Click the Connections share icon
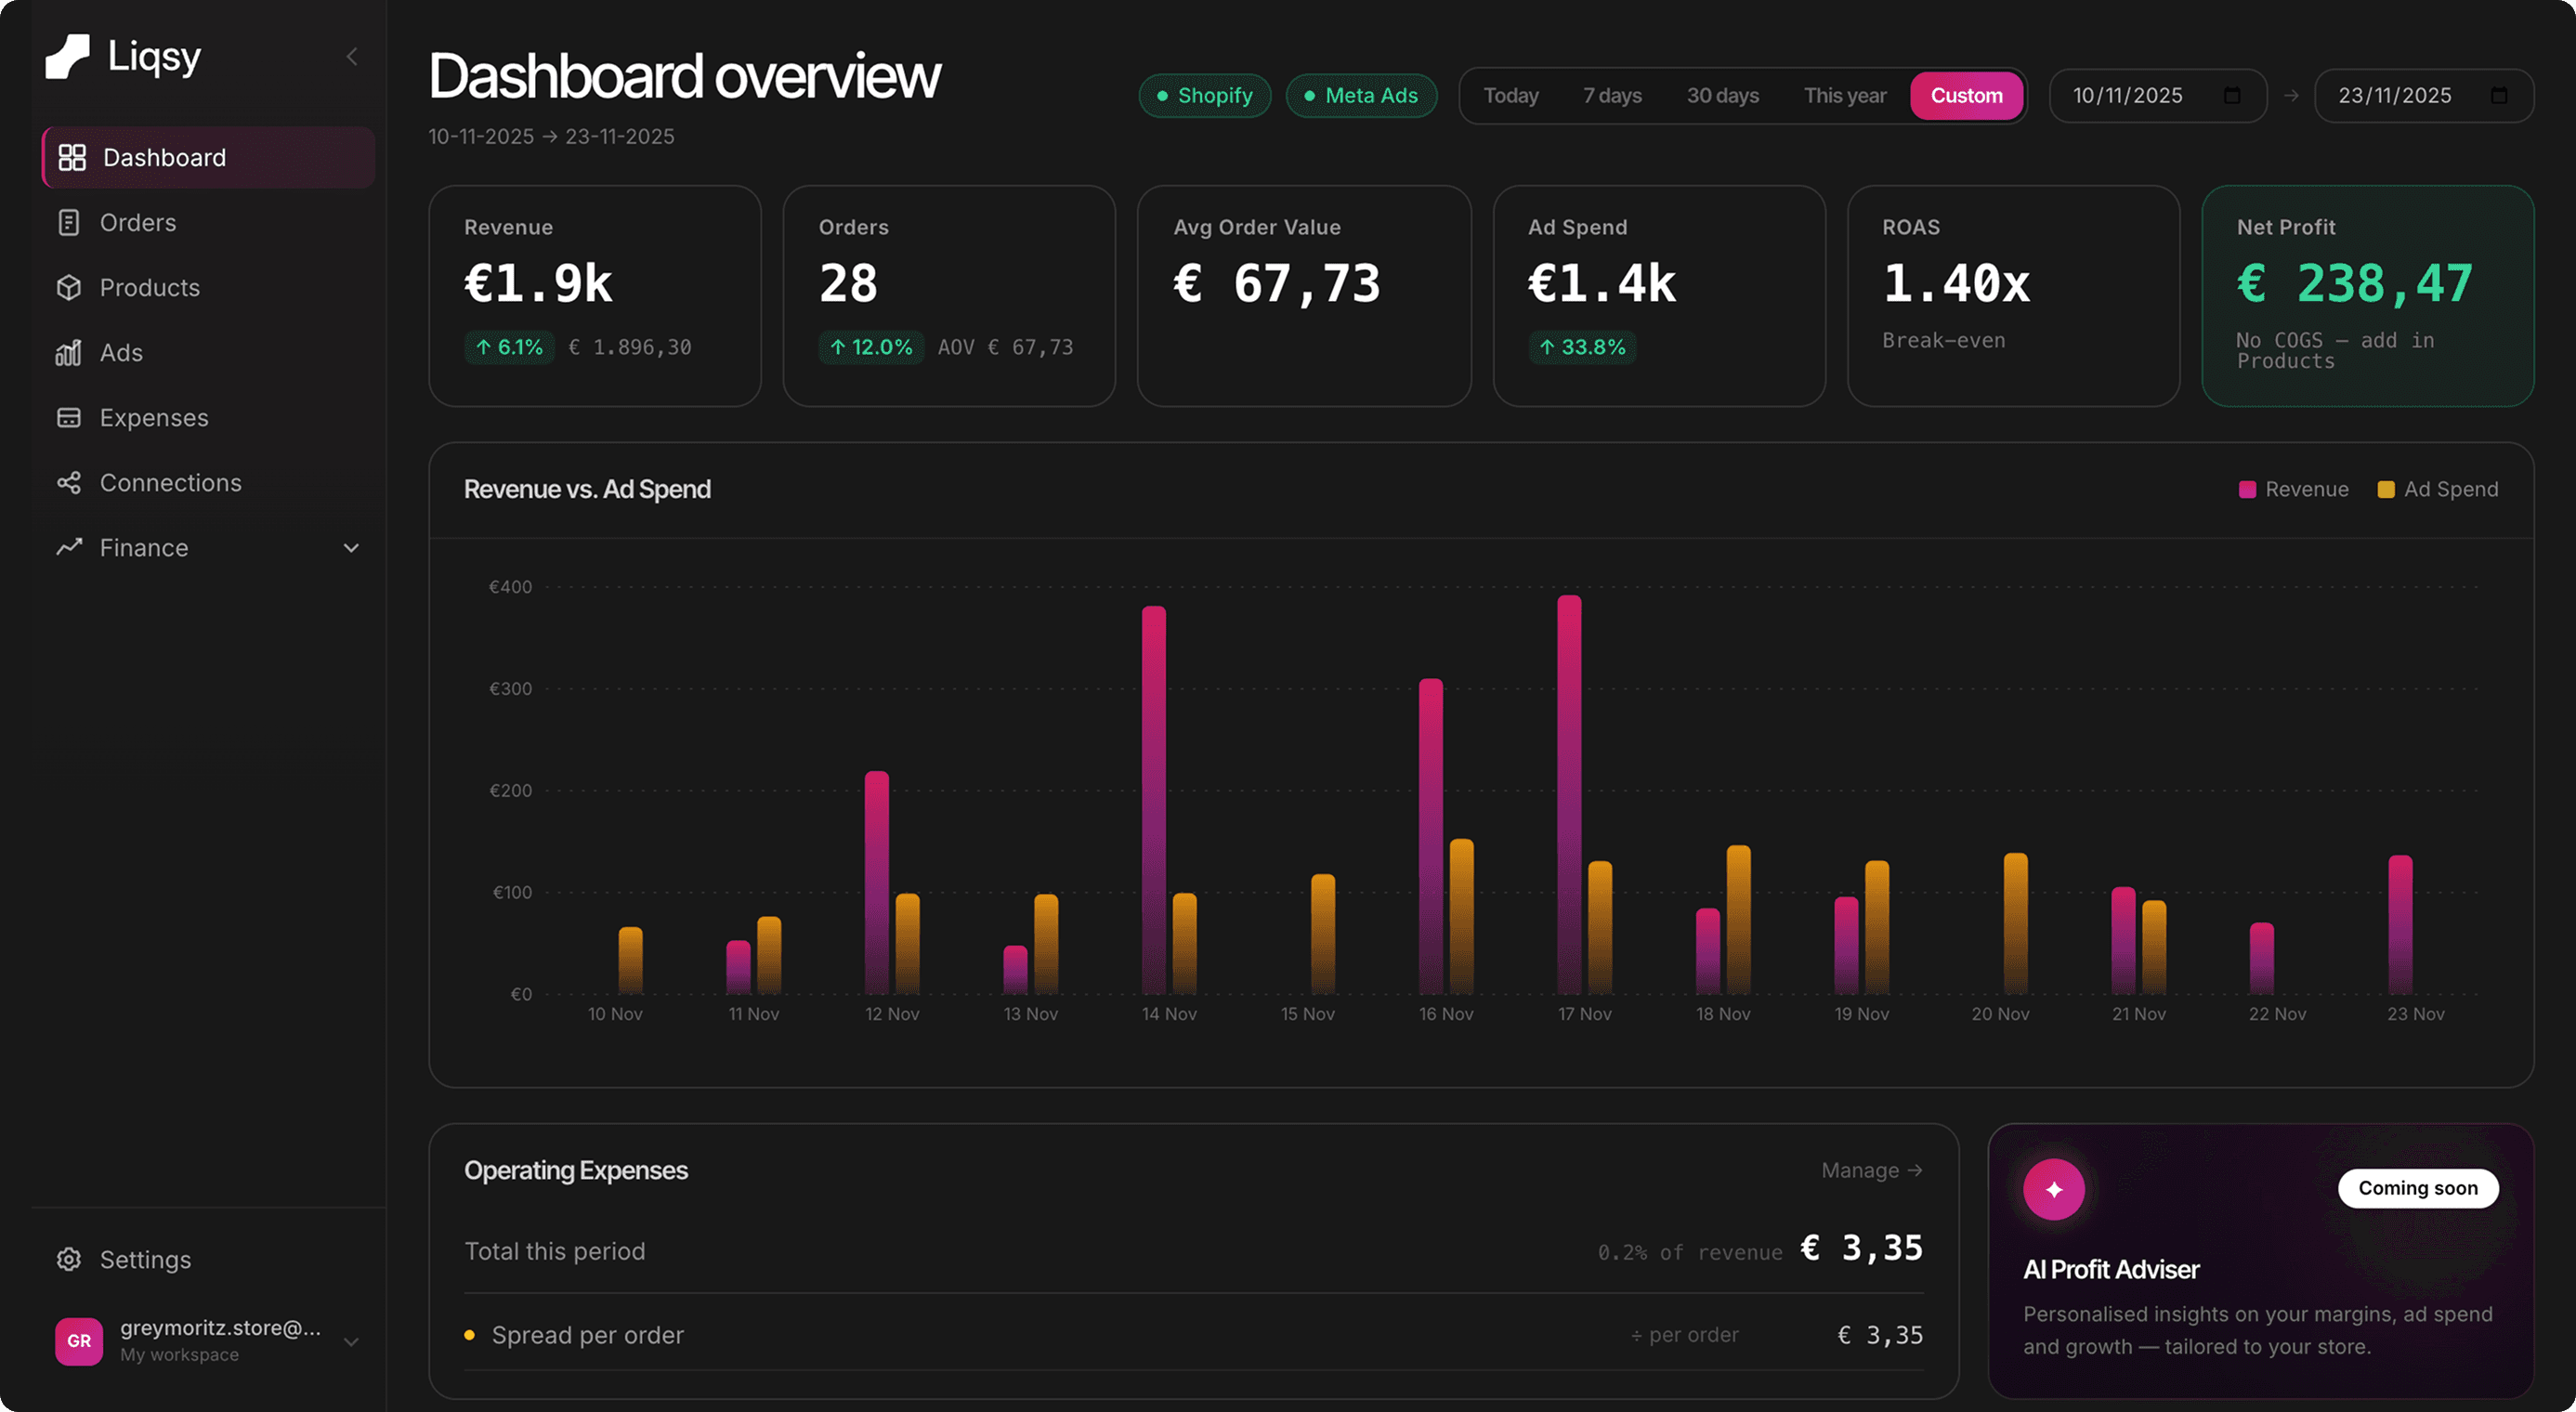The height and width of the screenshot is (1412, 2576). click(68, 482)
